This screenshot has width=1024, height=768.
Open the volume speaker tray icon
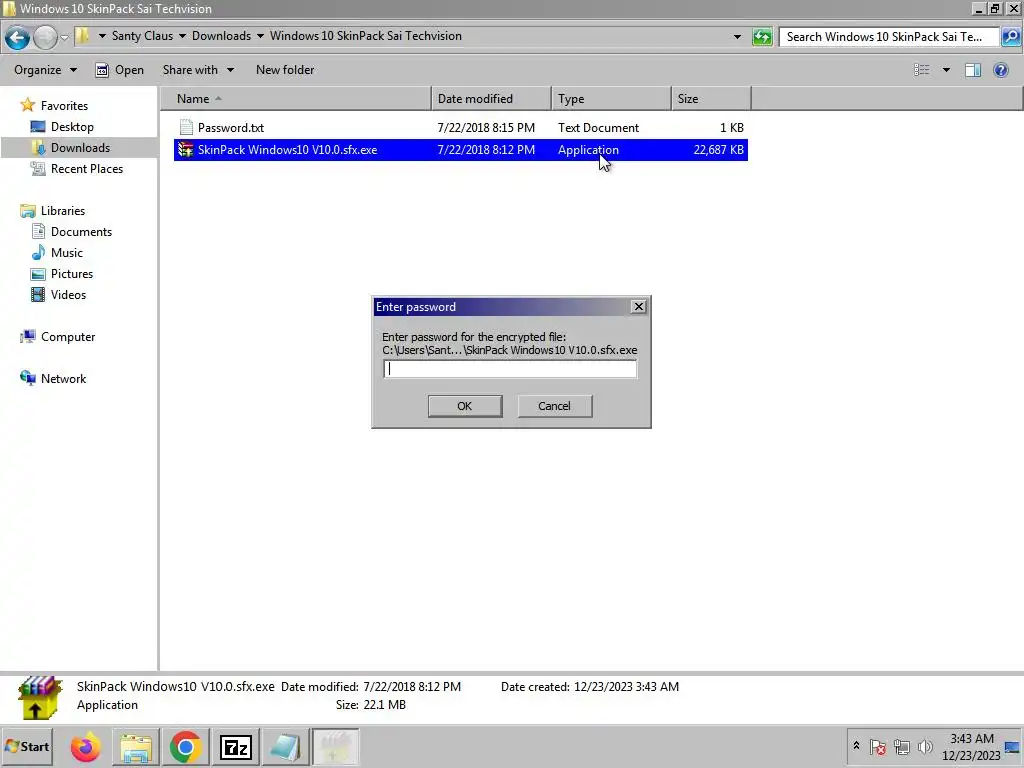(925, 746)
